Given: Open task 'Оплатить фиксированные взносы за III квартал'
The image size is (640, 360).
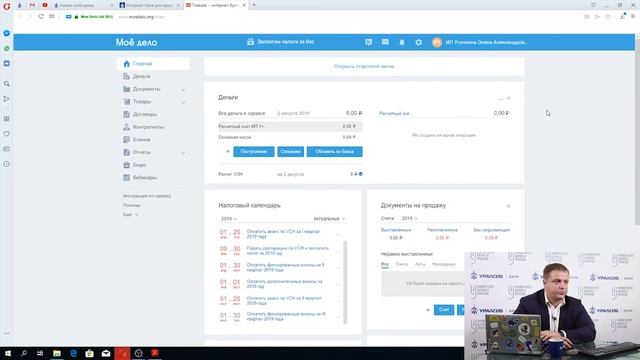Looking at the screenshot, I should (286, 316).
